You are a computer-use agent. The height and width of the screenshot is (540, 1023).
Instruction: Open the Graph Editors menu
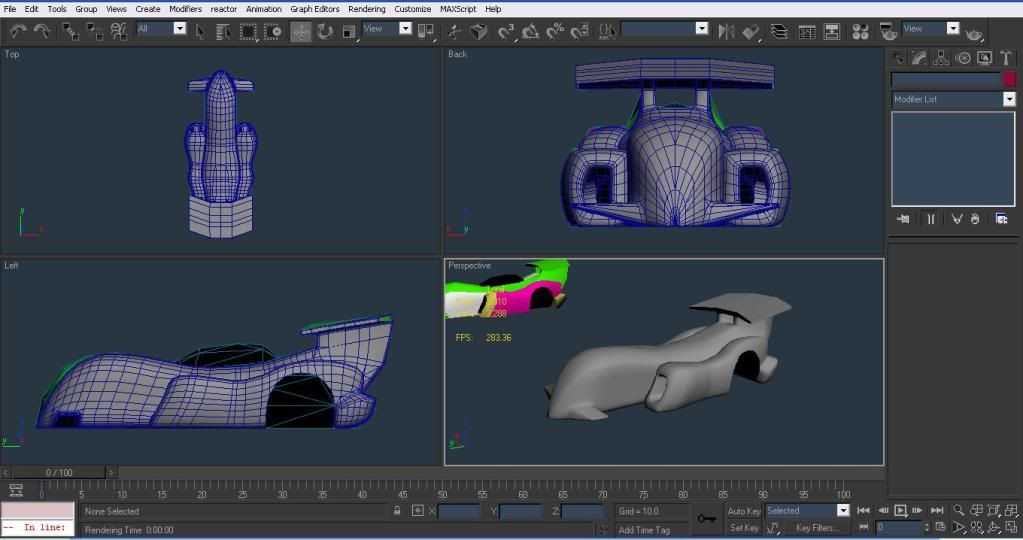315,9
